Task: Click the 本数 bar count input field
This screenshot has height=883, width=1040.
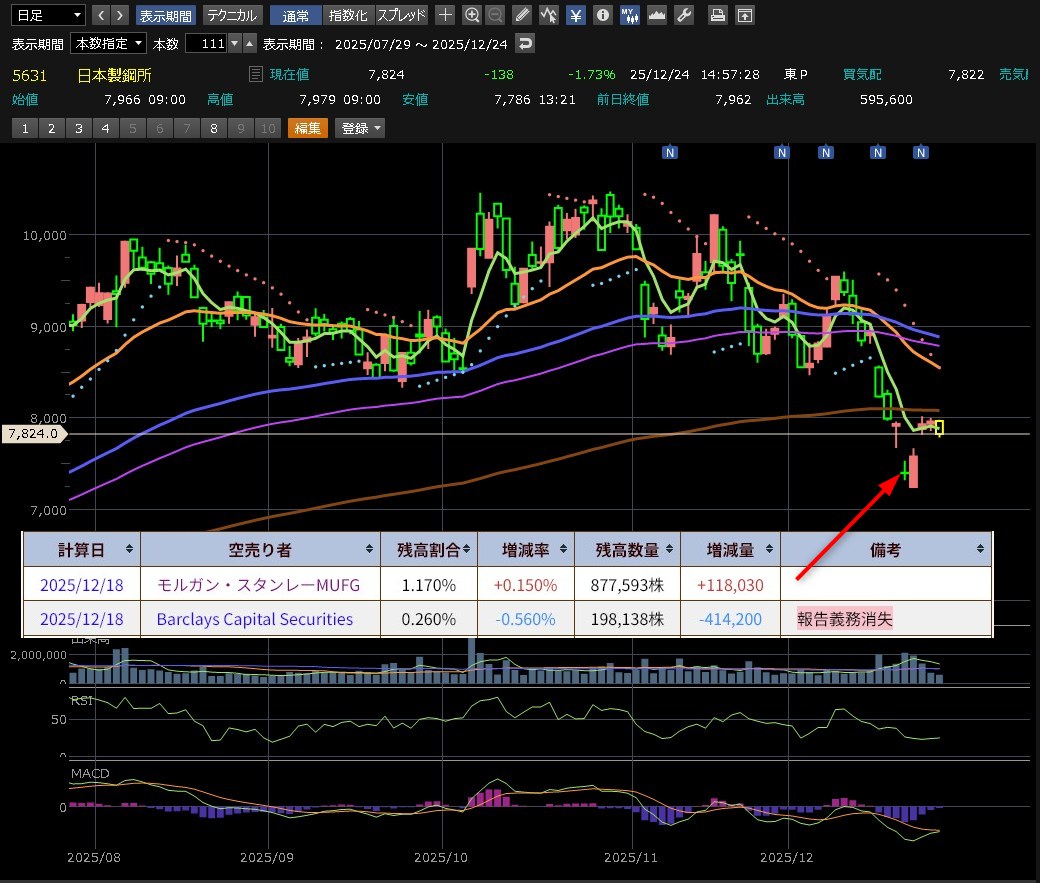Action: coord(206,44)
